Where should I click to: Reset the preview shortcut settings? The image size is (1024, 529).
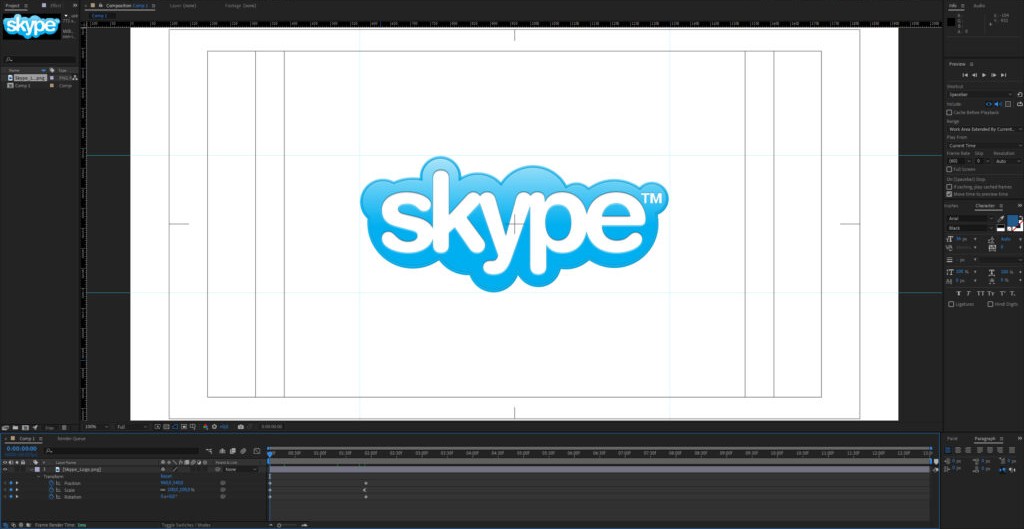[x=1020, y=95]
